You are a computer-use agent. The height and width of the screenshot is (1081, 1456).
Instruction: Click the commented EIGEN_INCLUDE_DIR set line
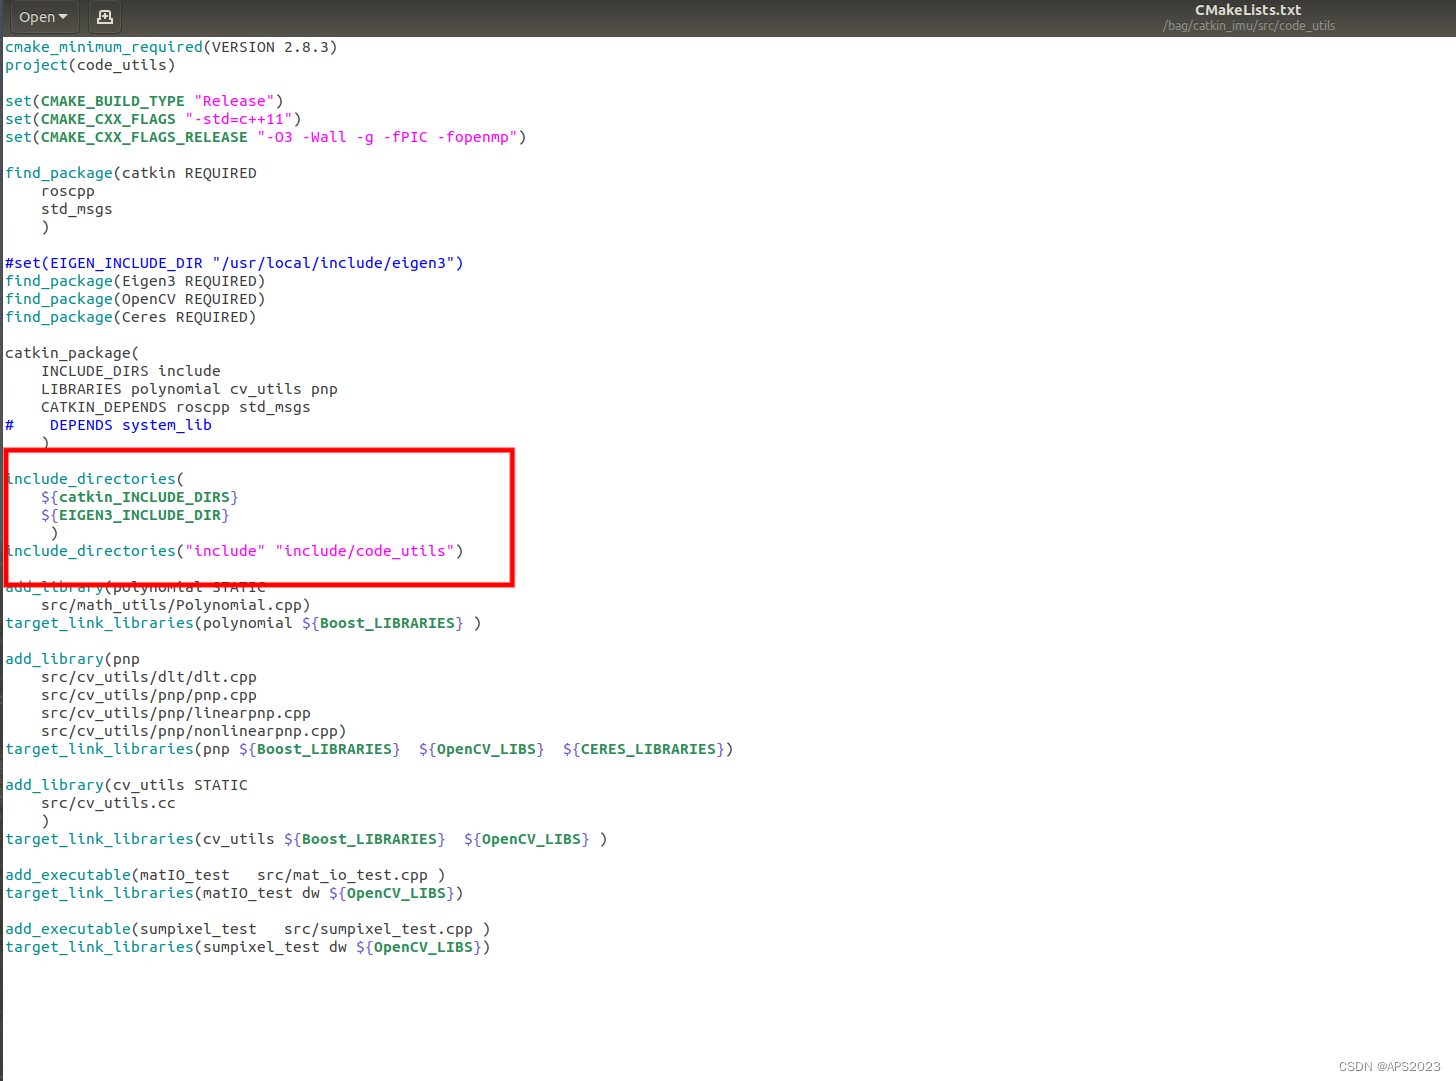(234, 262)
